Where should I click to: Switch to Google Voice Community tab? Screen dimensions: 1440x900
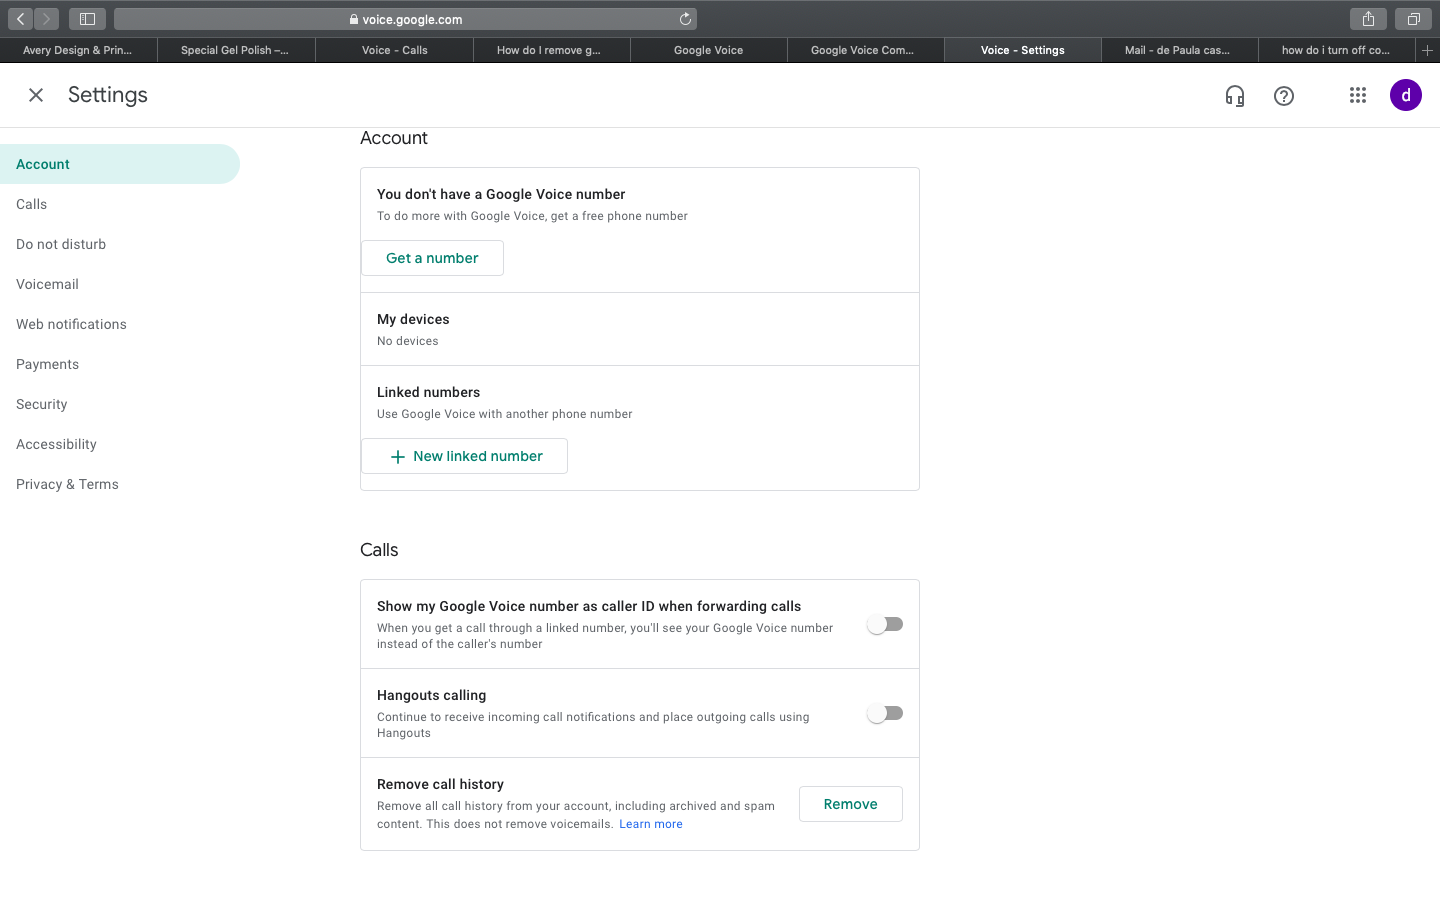[865, 50]
